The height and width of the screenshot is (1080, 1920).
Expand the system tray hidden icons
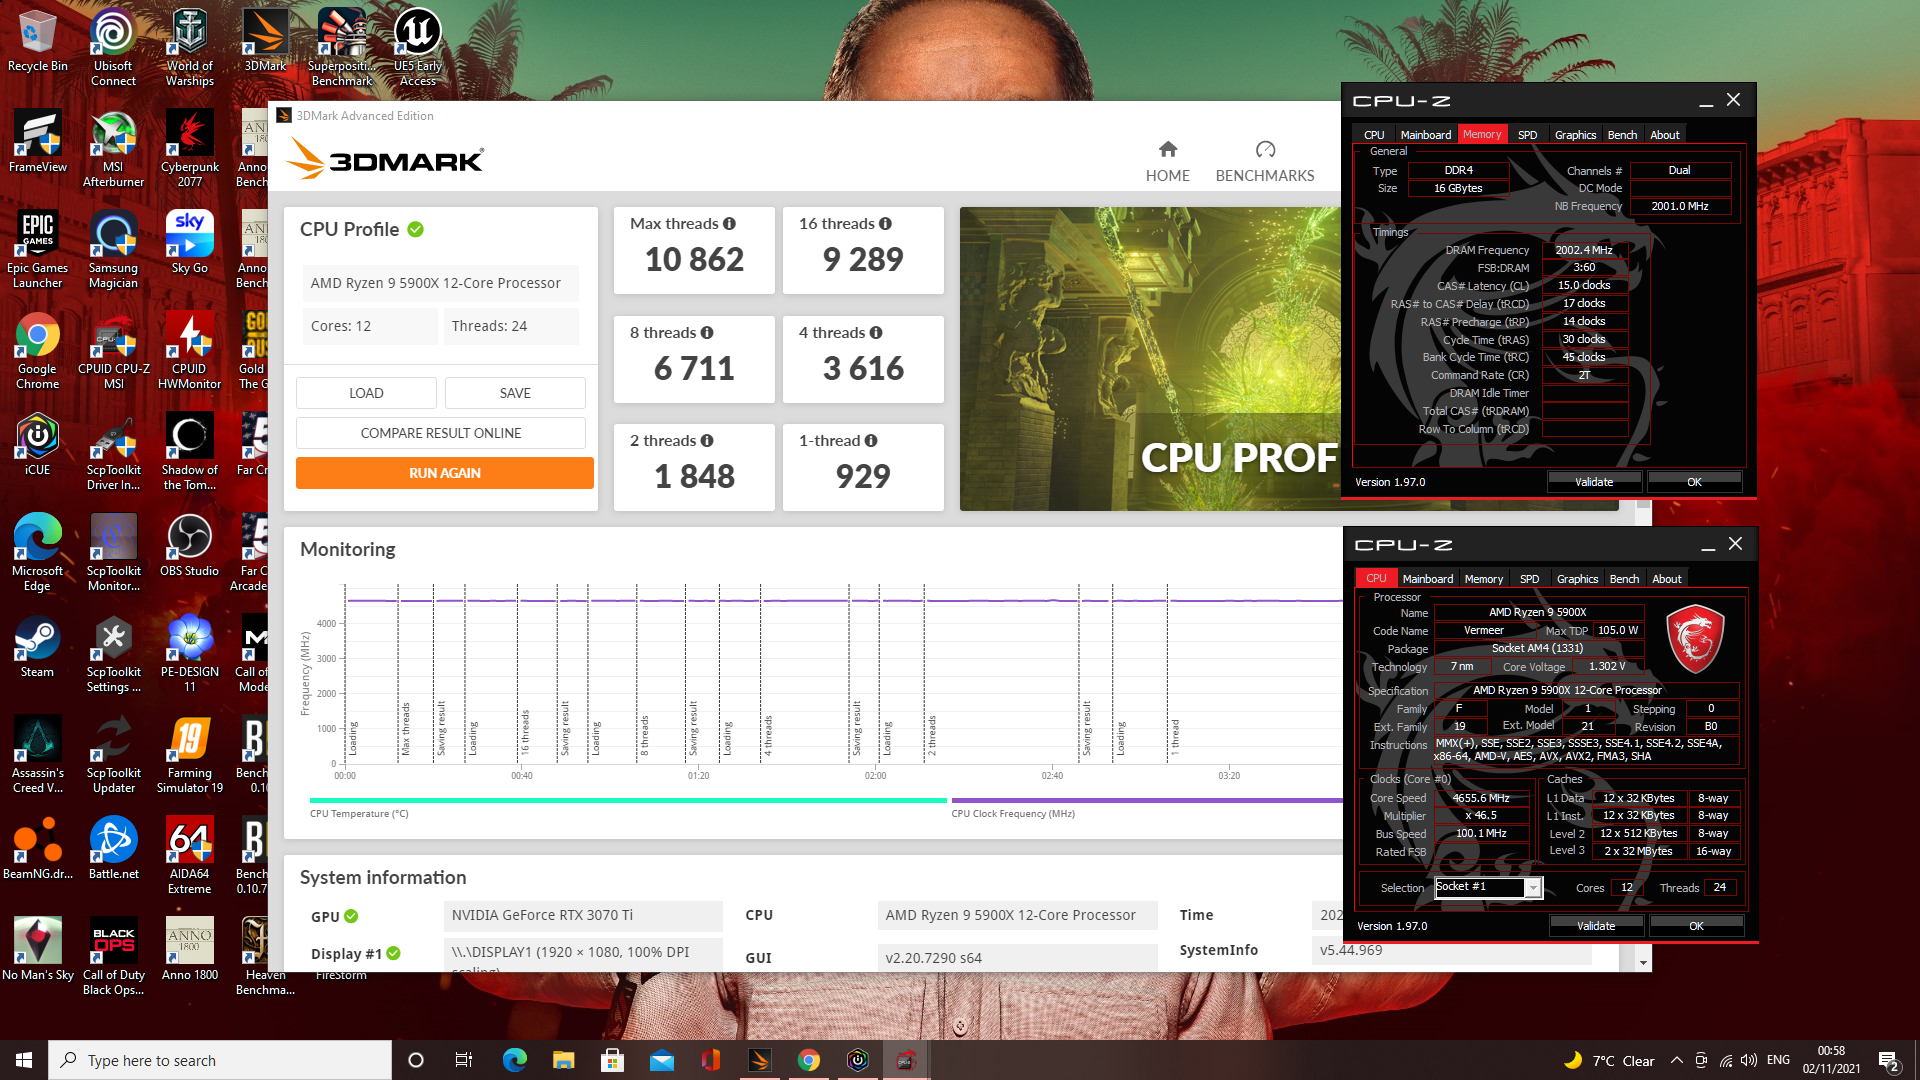click(x=1677, y=1060)
